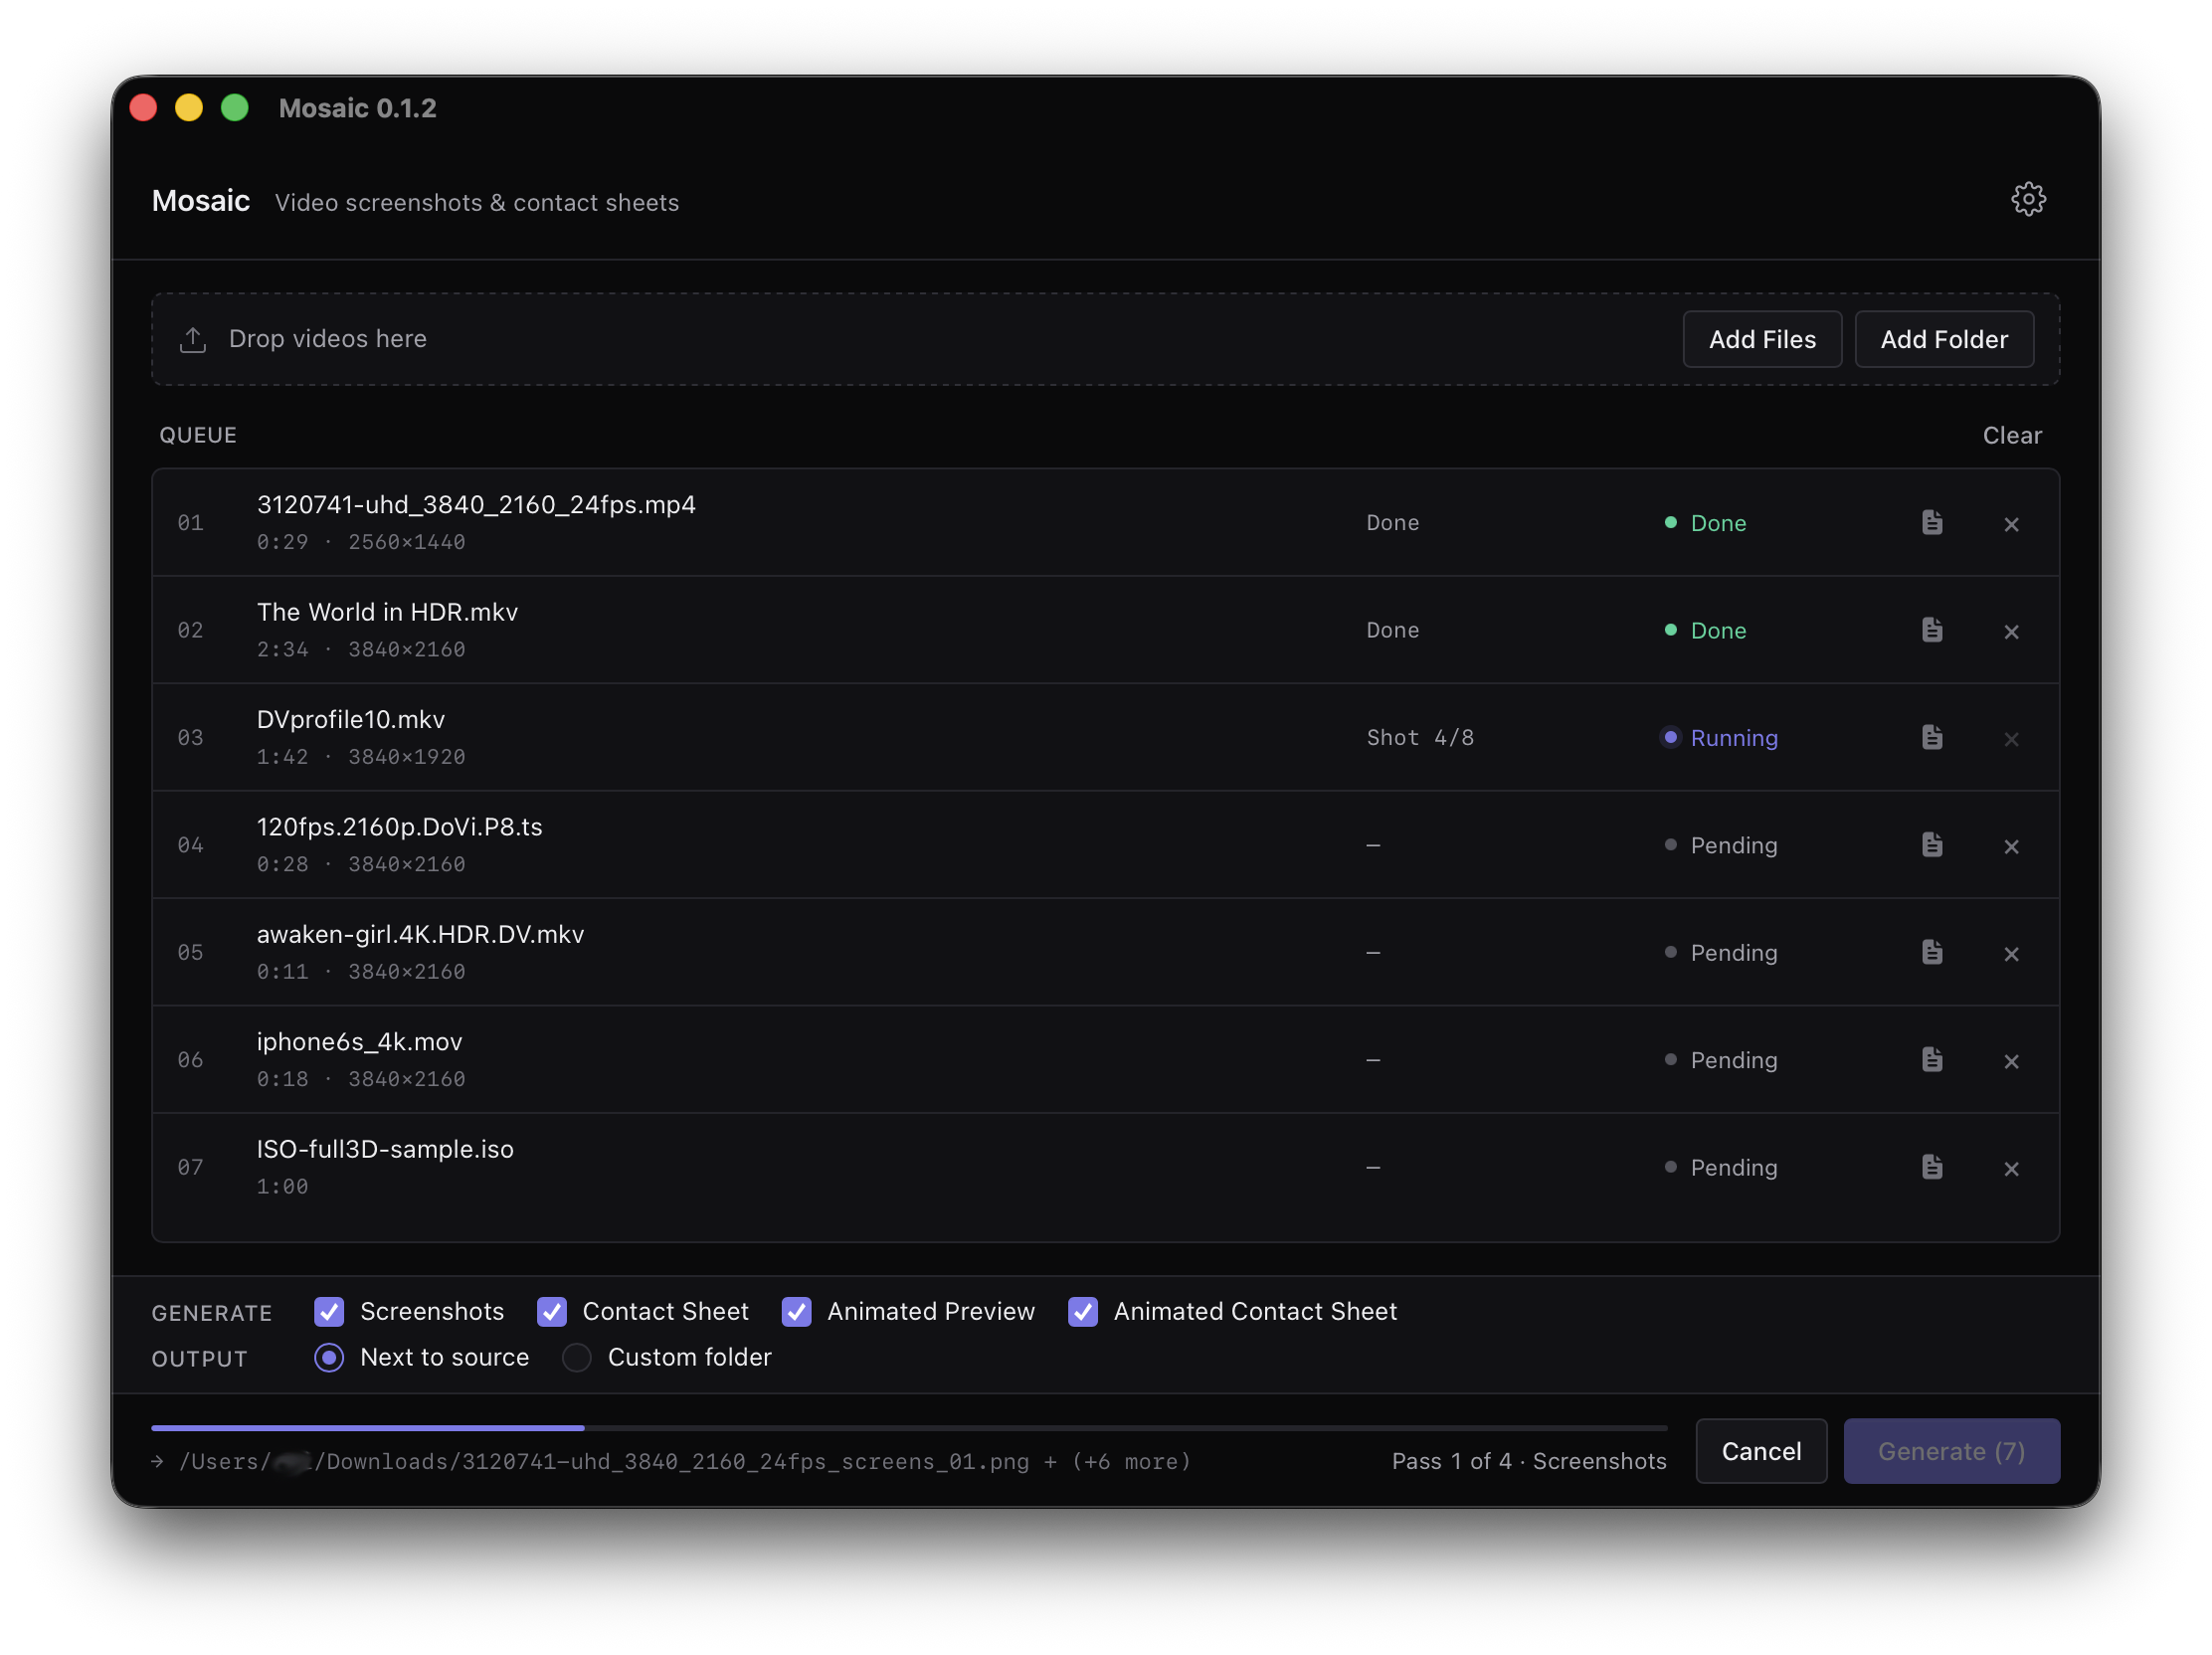Click the green window zoom button
The height and width of the screenshot is (1655, 2212).
(x=235, y=108)
